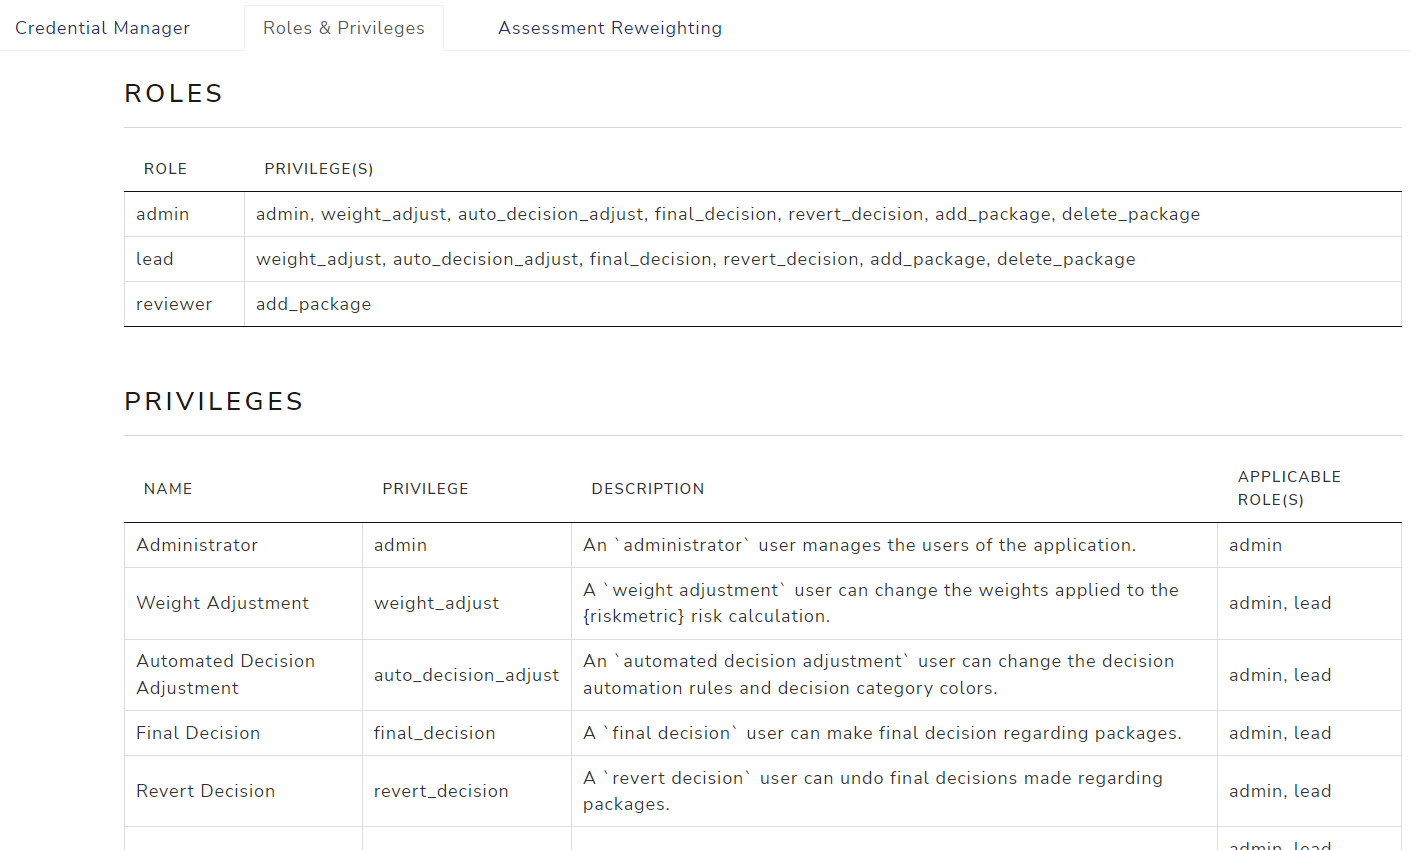Image resolution: width=1411 pixels, height=850 pixels.
Task: Click the weight_adjust privilege identifier
Action: pyautogui.click(x=436, y=602)
